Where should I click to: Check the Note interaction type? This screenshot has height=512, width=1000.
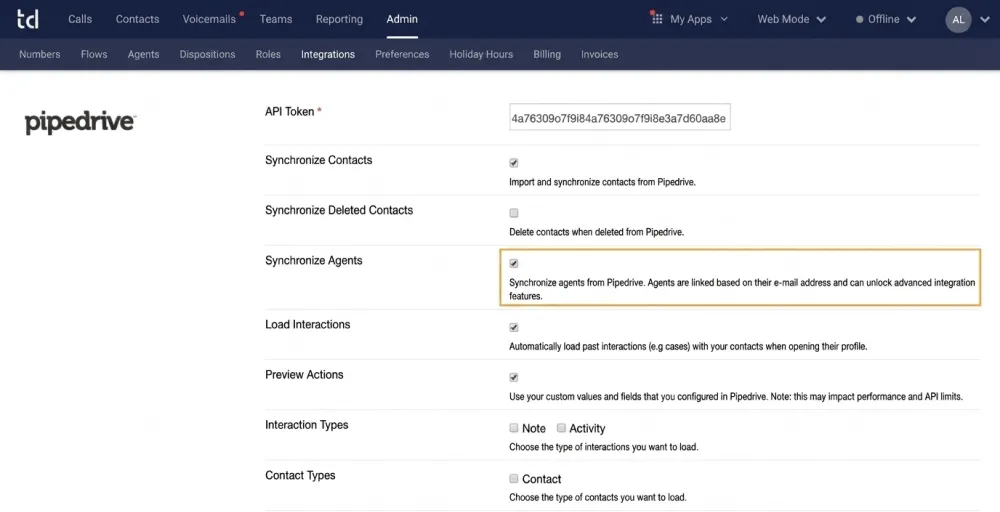coord(514,428)
